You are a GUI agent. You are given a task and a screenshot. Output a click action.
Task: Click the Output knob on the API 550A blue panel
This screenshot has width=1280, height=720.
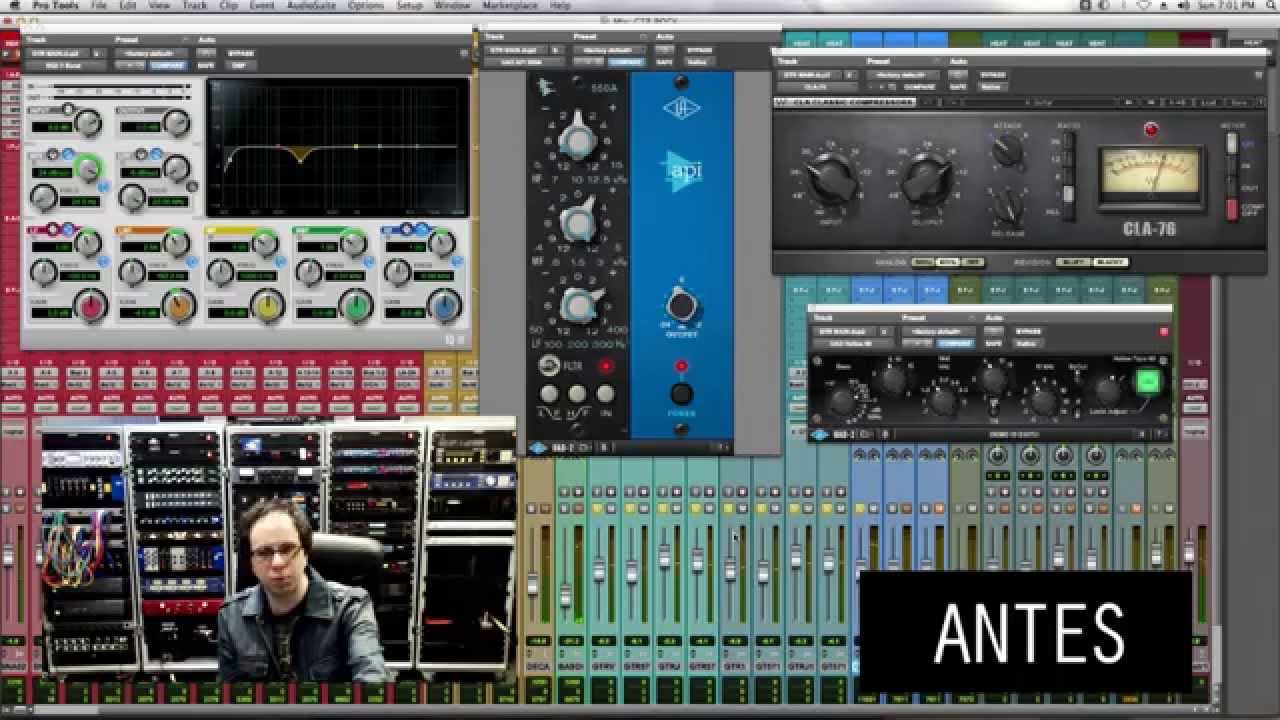coord(681,306)
